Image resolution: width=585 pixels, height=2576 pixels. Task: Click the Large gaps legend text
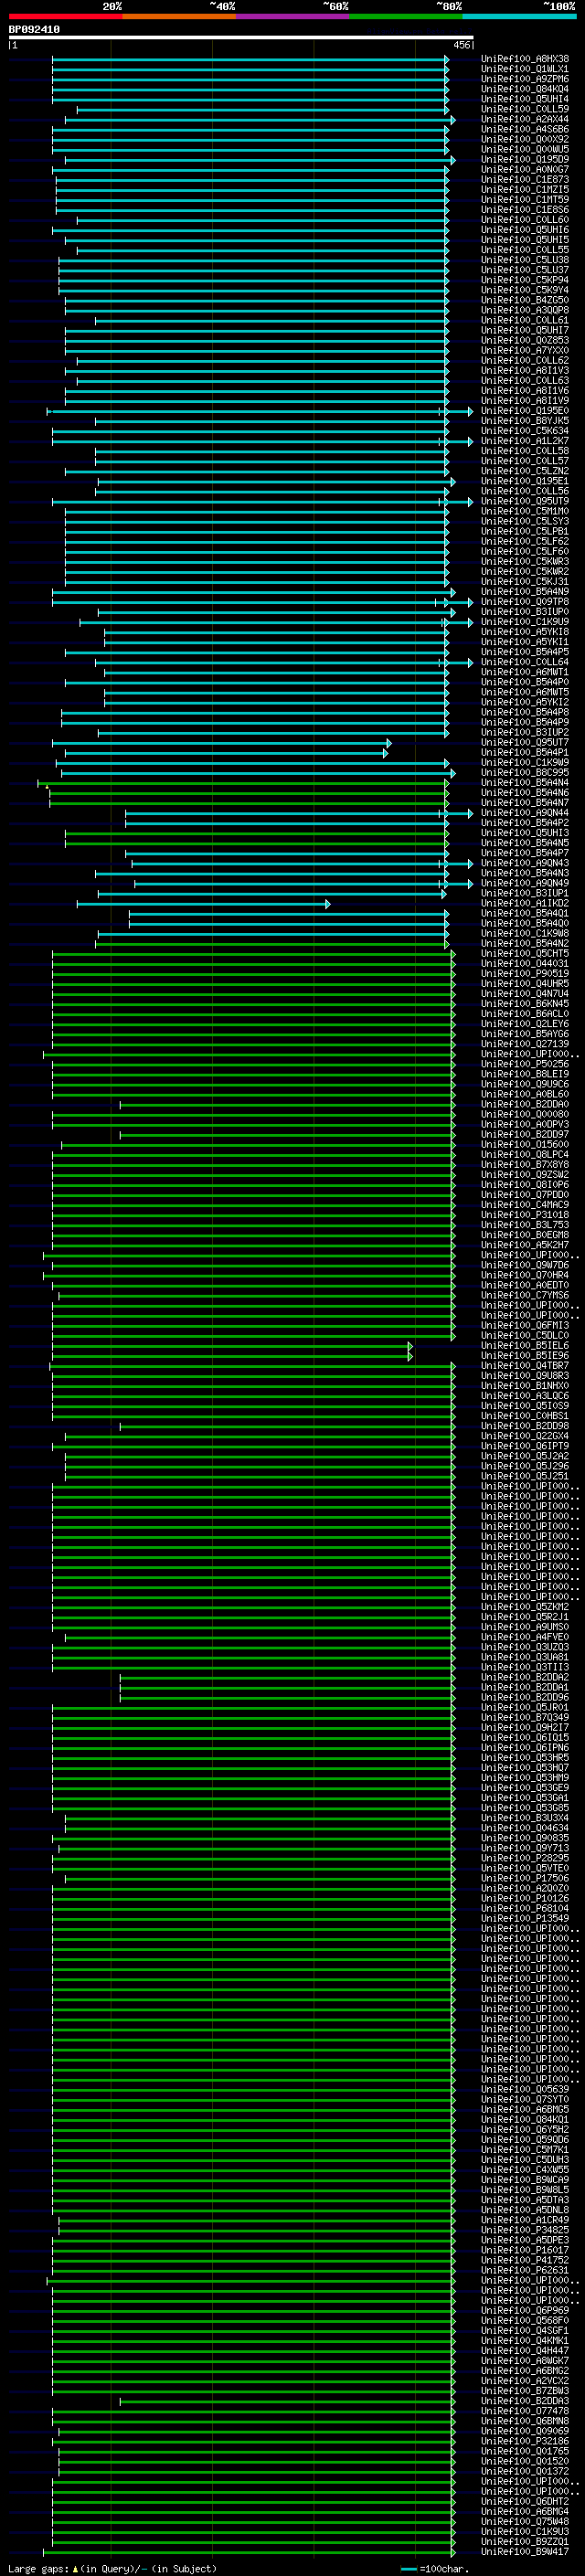[112, 2568]
